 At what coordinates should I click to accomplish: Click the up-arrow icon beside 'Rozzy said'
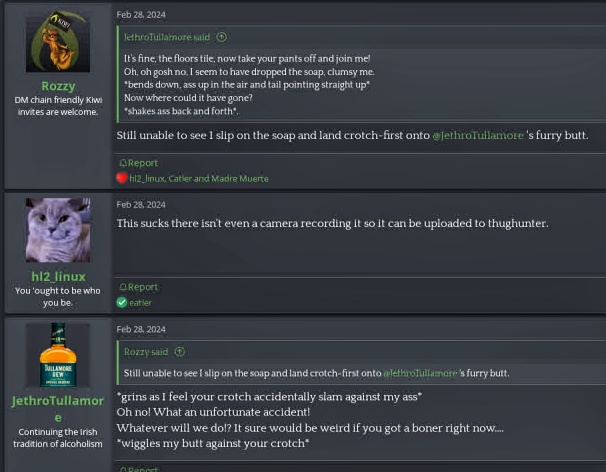[180, 352]
